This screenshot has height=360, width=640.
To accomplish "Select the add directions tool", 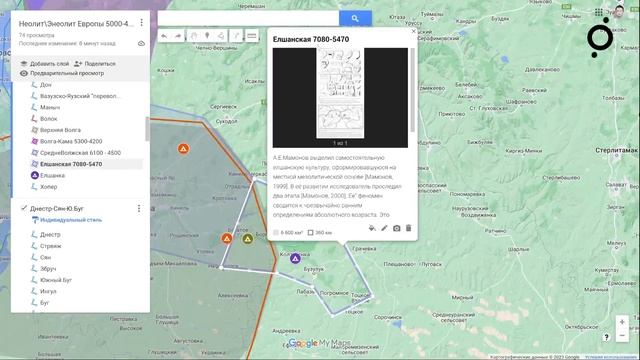I will coord(236,36).
